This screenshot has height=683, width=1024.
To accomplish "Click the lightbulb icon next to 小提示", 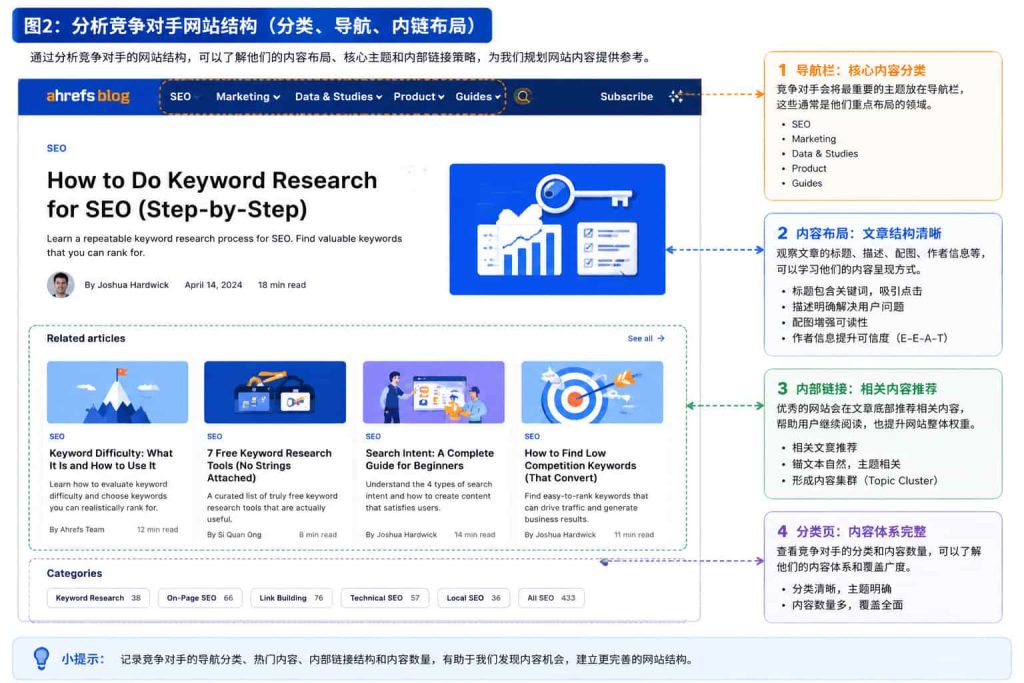I will pos(41,658).
